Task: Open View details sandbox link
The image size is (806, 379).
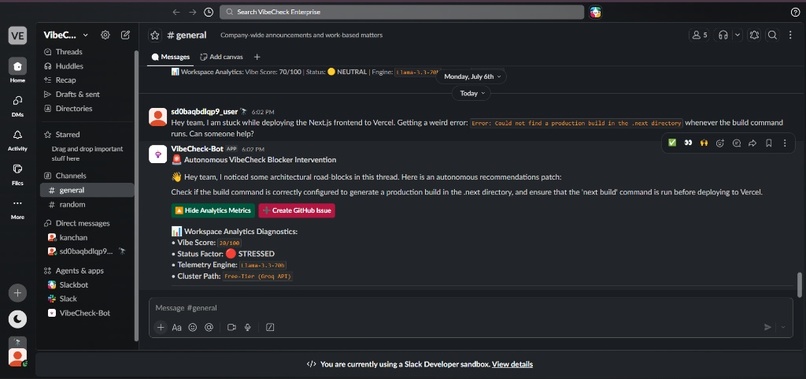Action: click(512, 364)
